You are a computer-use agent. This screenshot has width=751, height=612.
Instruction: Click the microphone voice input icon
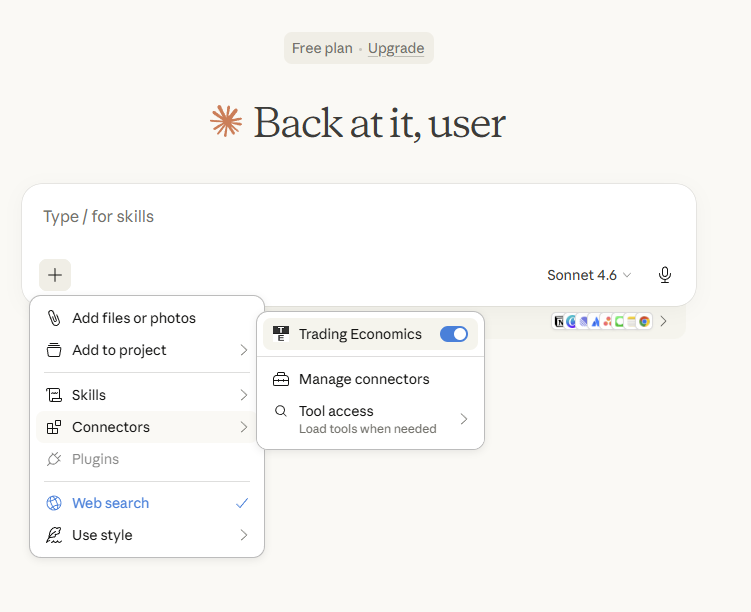coord(665,275)
